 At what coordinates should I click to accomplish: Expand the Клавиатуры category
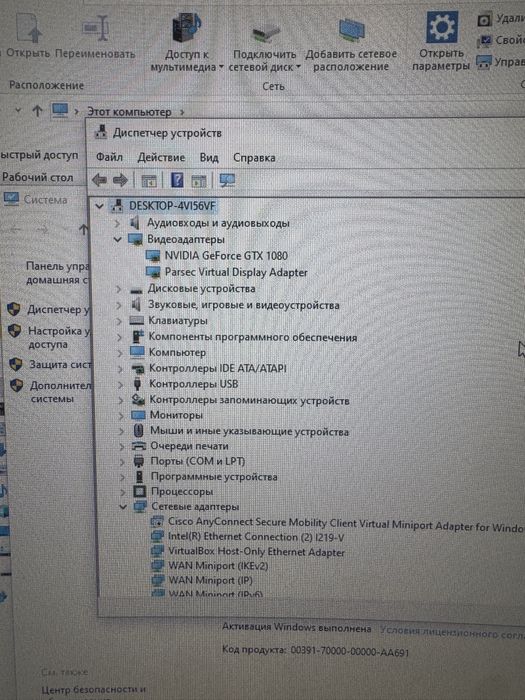pos(118,321)
